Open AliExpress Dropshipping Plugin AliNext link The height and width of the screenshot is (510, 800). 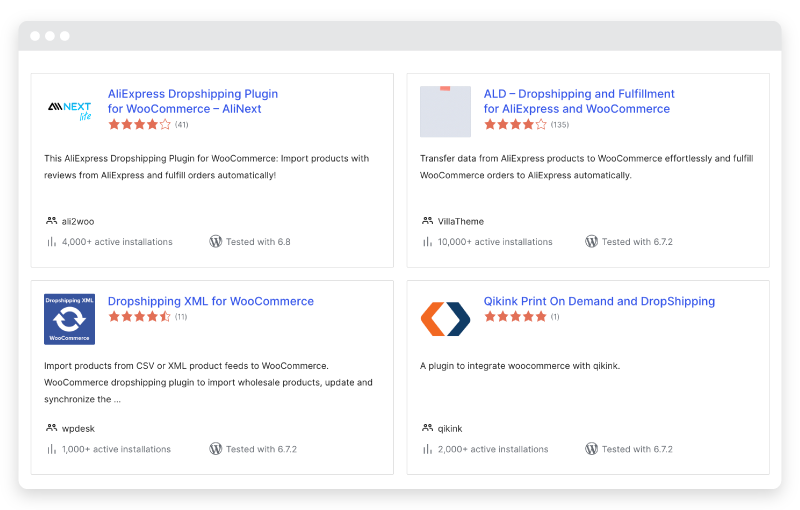coord(193,101)
